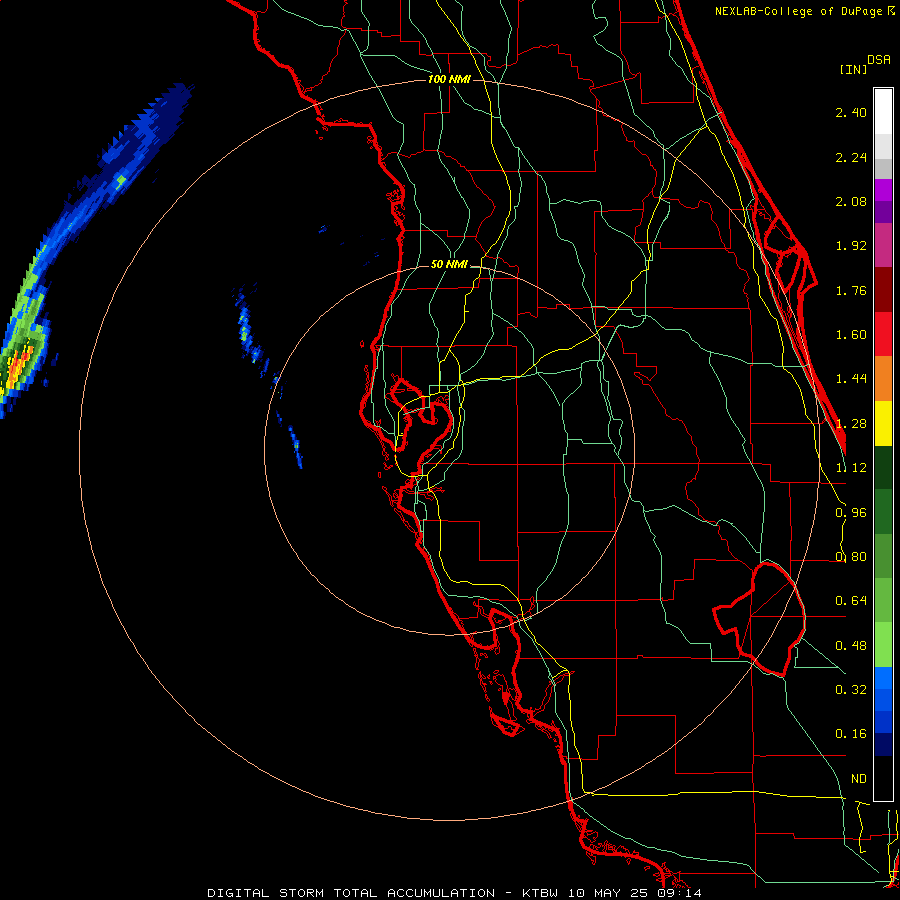
Task: Select the 2.24 legend value
Action: (851, 157)
